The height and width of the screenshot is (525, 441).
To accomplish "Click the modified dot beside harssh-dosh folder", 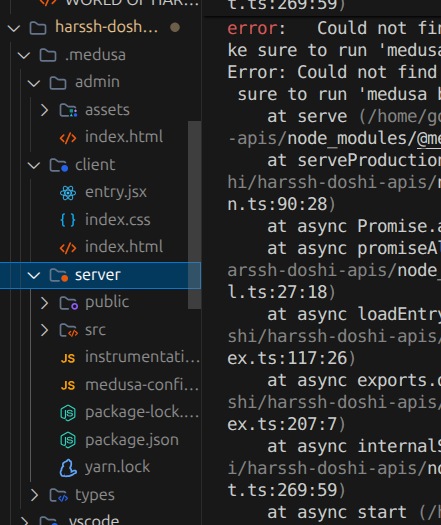I will pos(175,27).
